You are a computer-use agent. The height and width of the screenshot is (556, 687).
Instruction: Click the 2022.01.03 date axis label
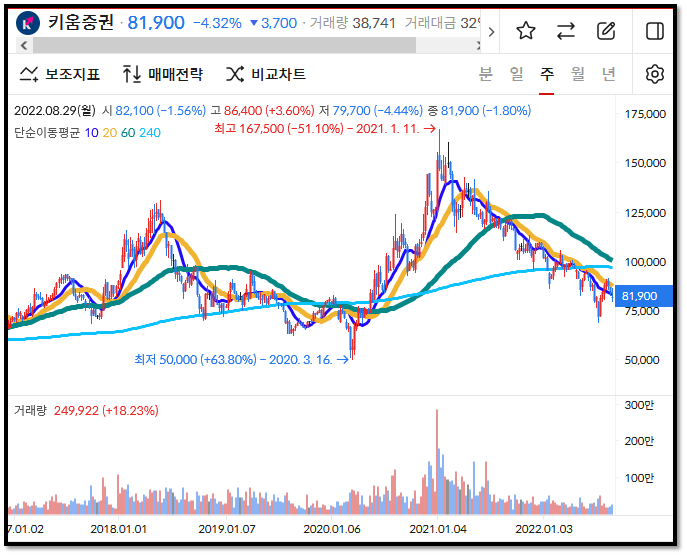pos(544,529)
